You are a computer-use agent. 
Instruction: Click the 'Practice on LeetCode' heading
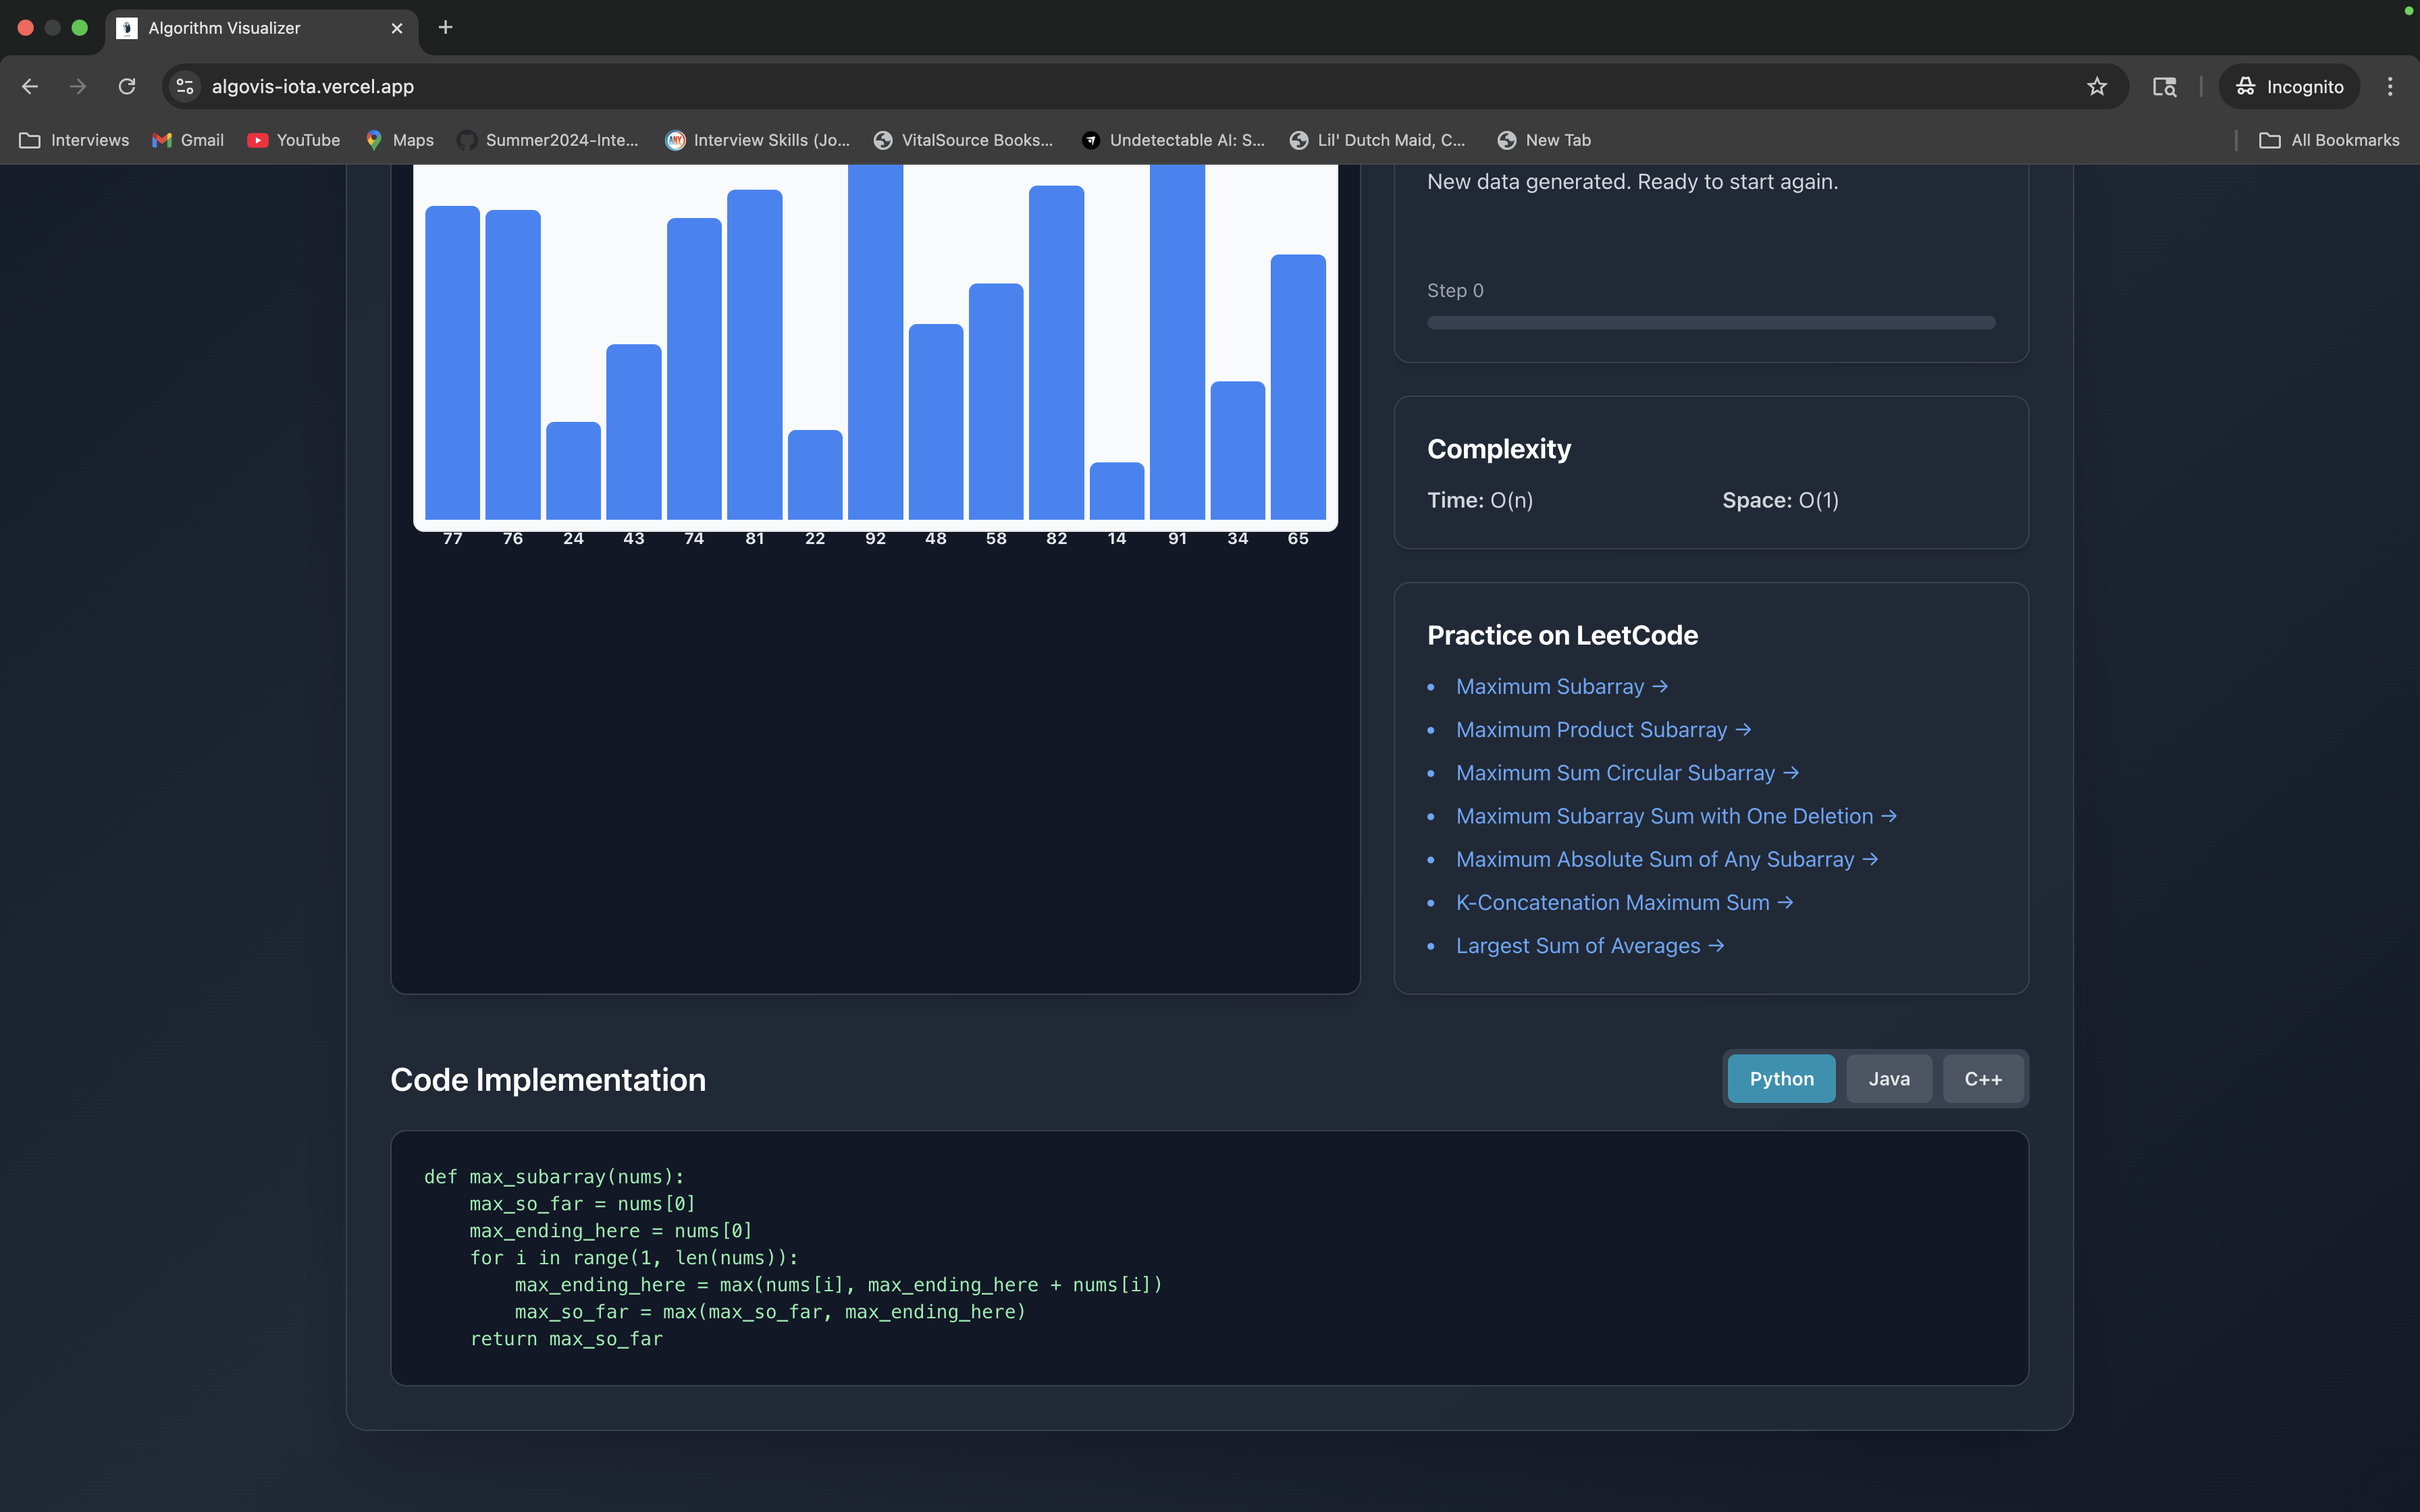click(1562, 635)
